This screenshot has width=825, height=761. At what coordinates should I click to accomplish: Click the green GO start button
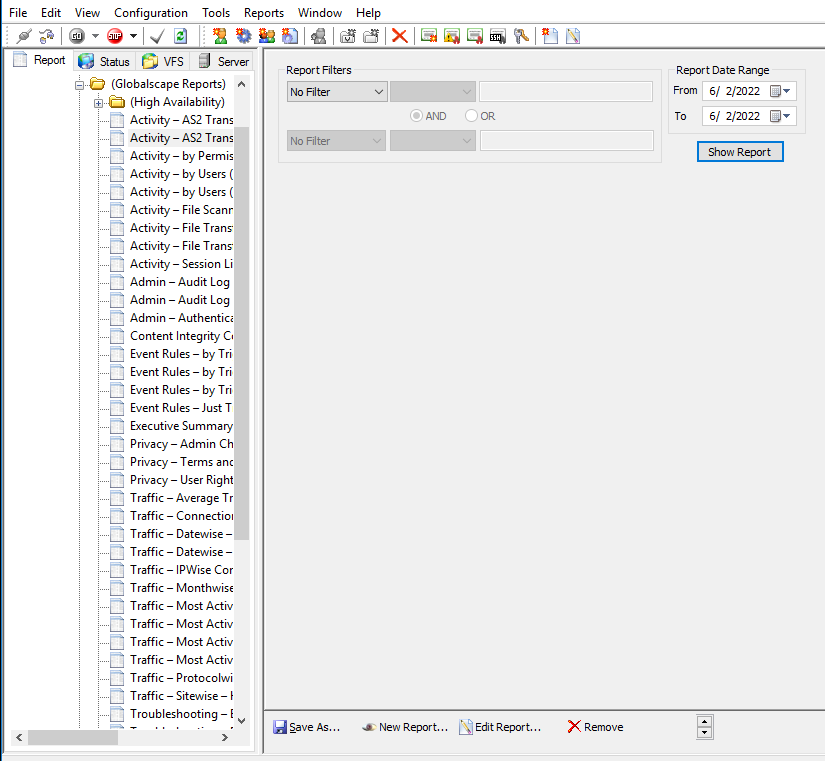tap(76, 36)
